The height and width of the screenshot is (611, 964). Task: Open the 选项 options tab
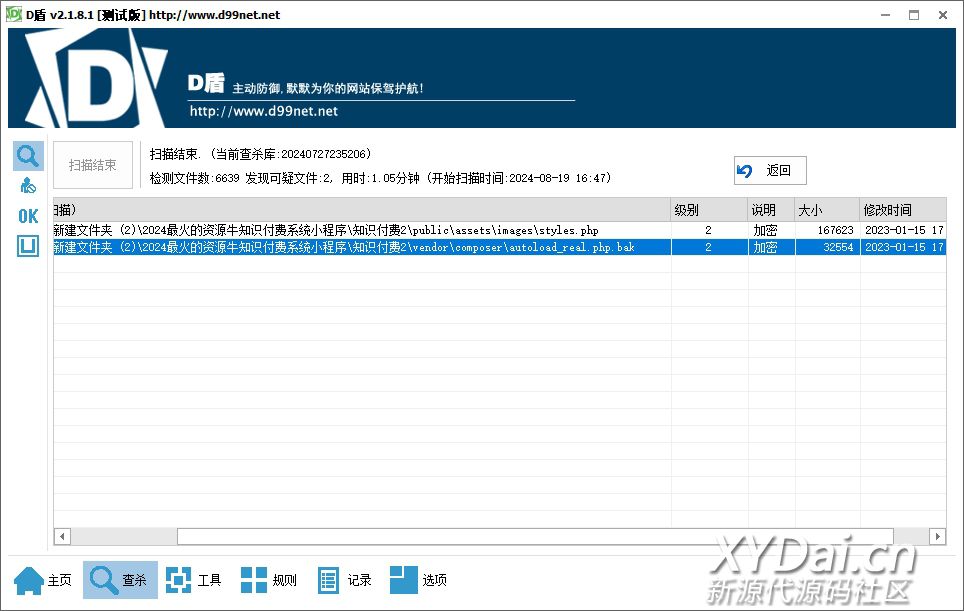point(418,580)
